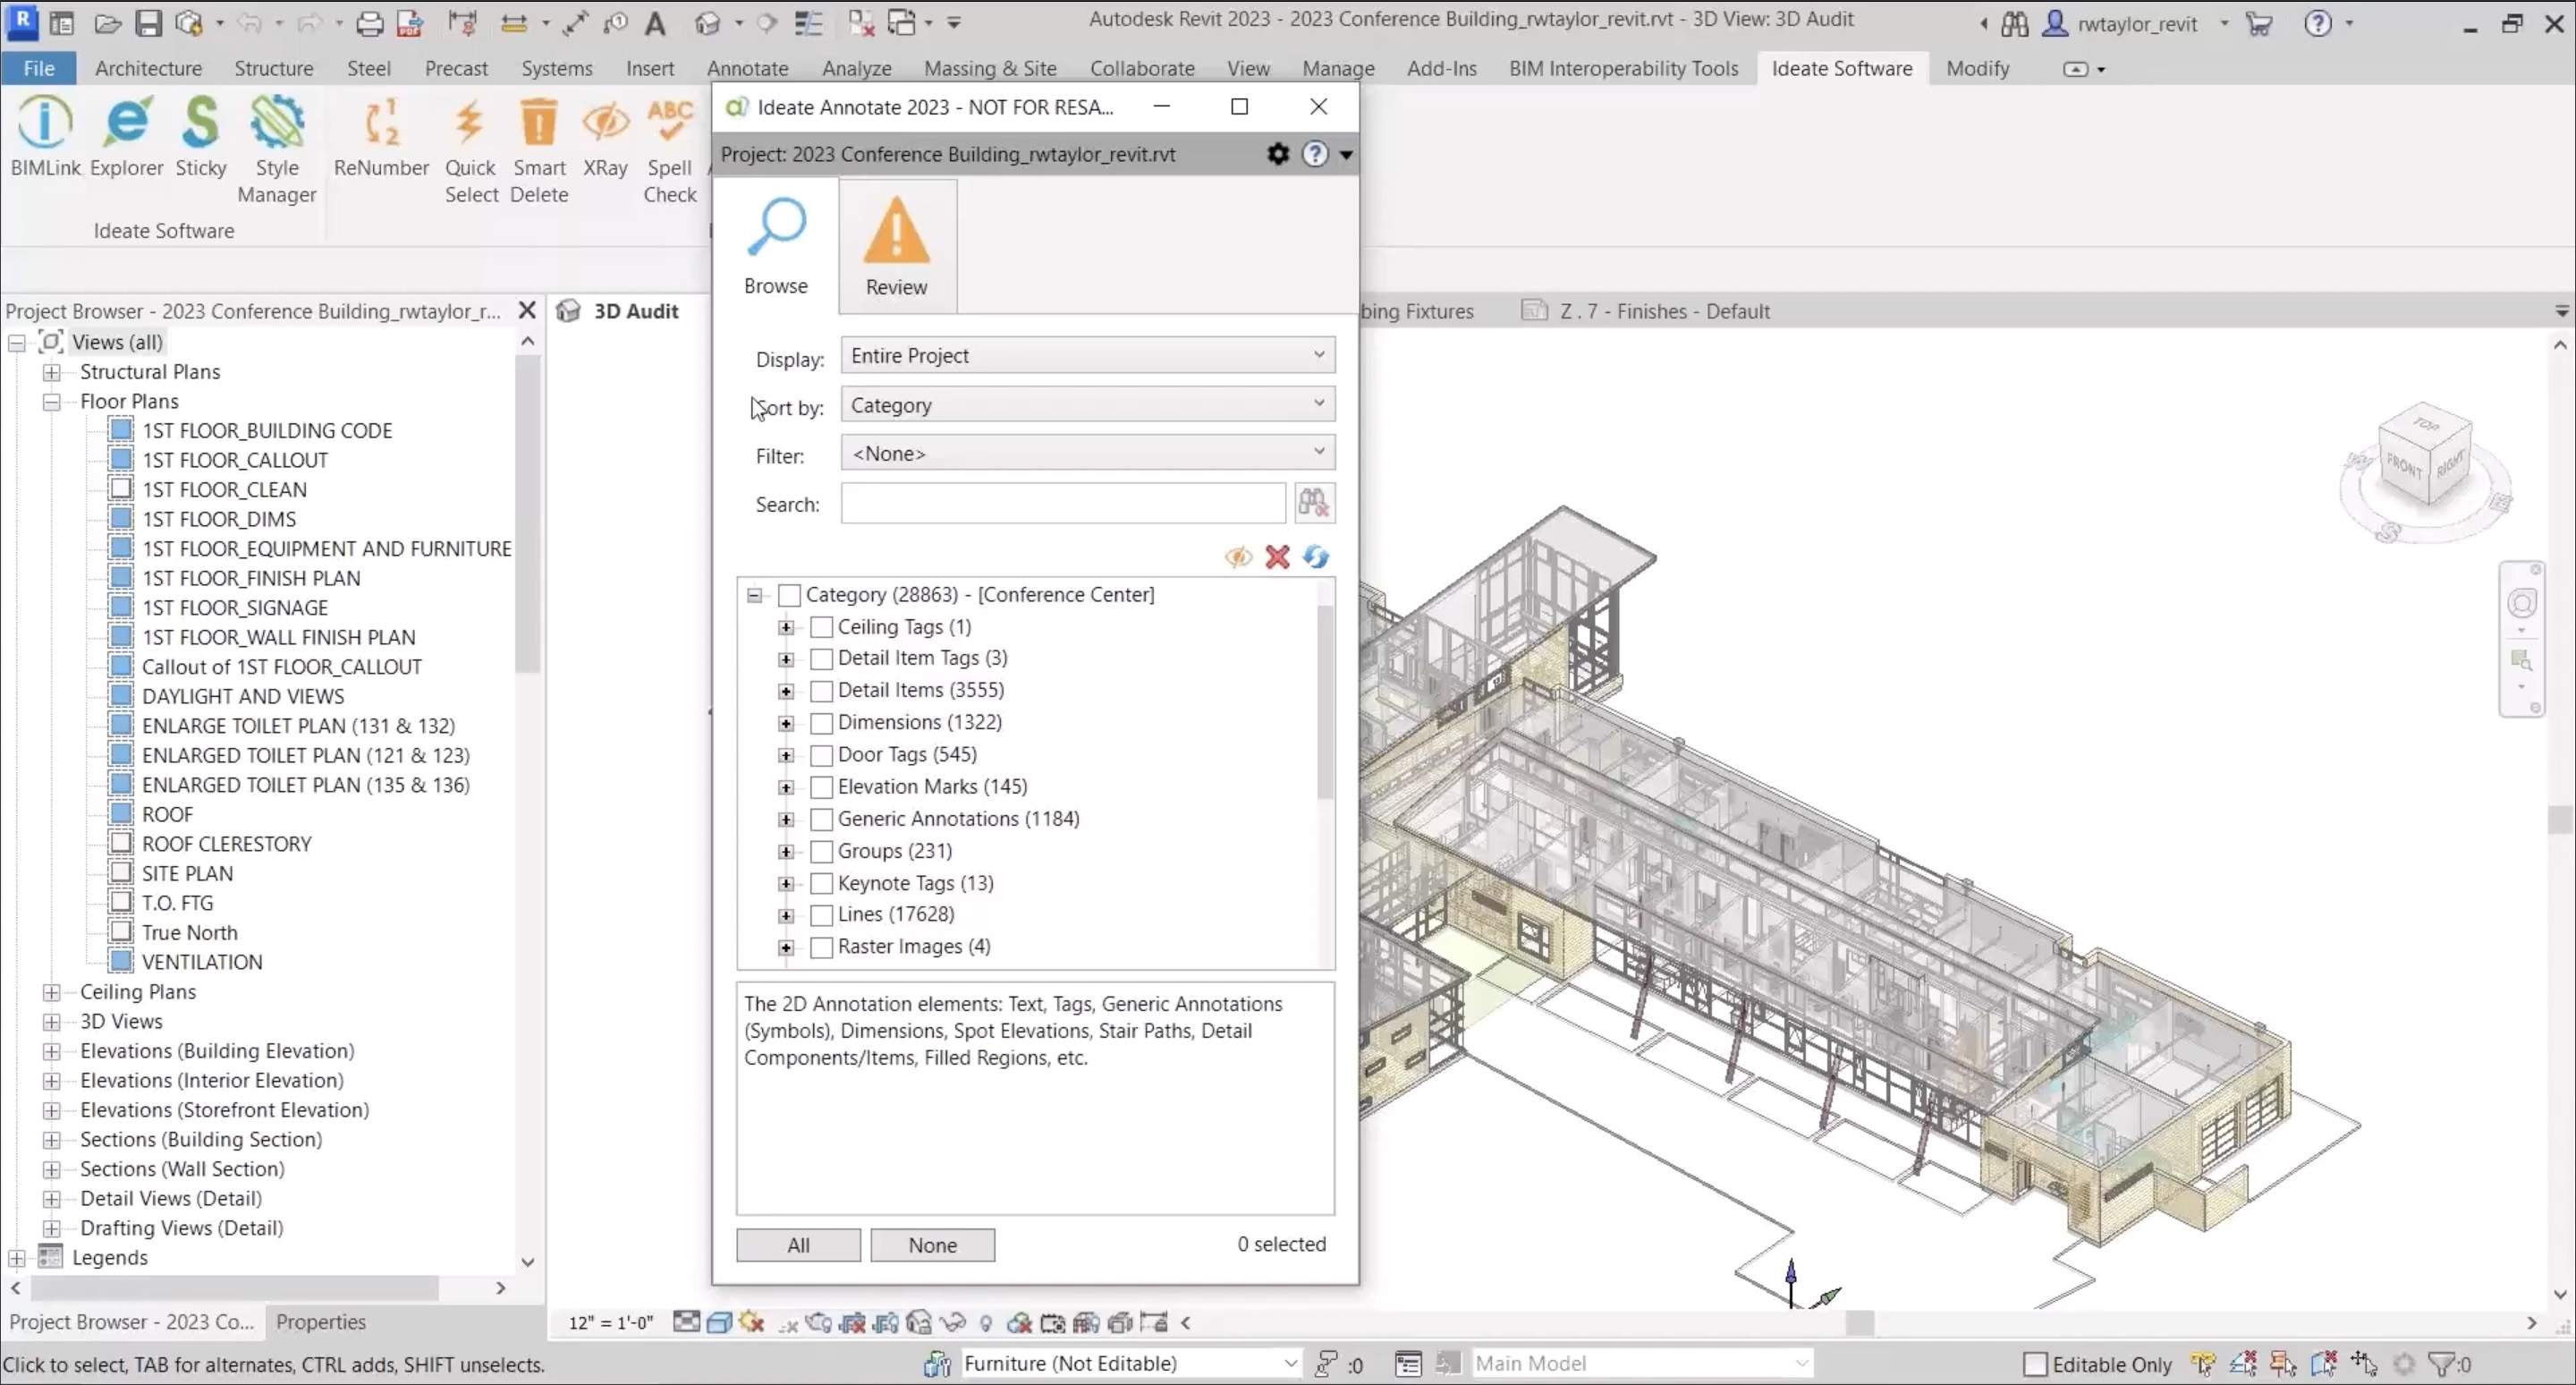Select the SITE PLAN view
Image resolution: width=2576 pixels, height=1385 pixels.
pos(187,874)
